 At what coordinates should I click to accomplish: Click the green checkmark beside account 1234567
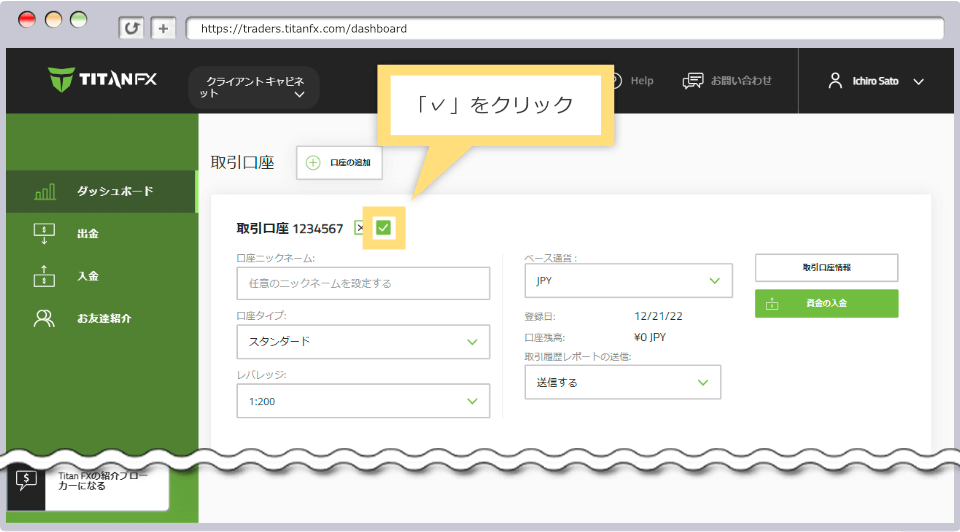click(383, 228)
